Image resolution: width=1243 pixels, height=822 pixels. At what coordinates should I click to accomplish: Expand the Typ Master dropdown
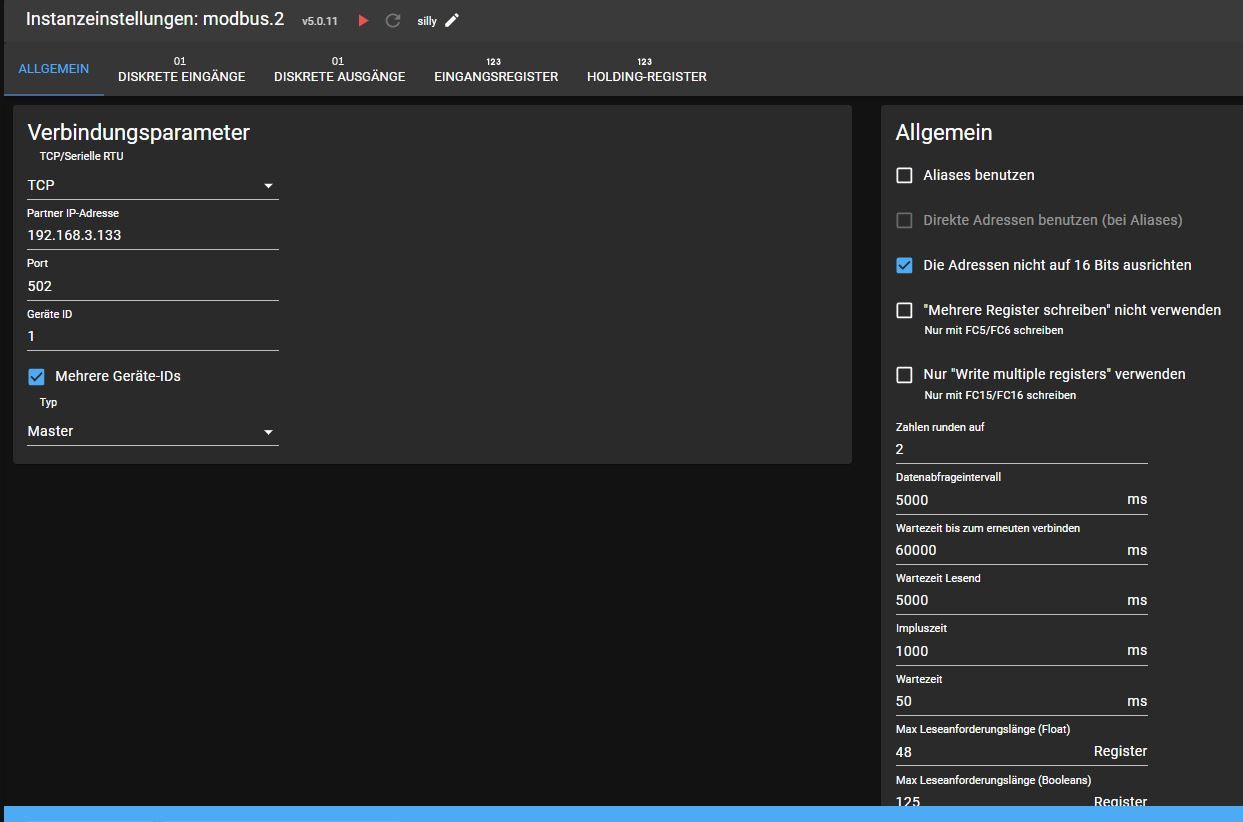coord(152,432)
